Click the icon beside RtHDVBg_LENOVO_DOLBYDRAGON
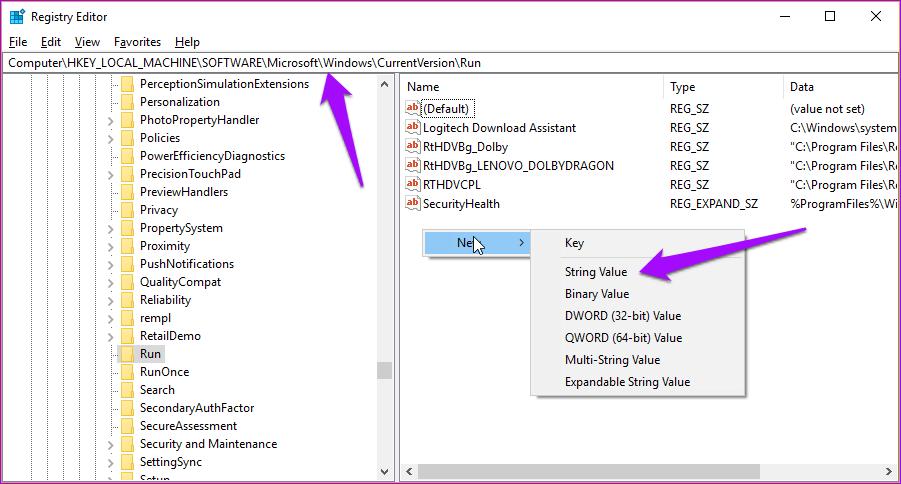The image size is (901, 484). pos(414,166)
